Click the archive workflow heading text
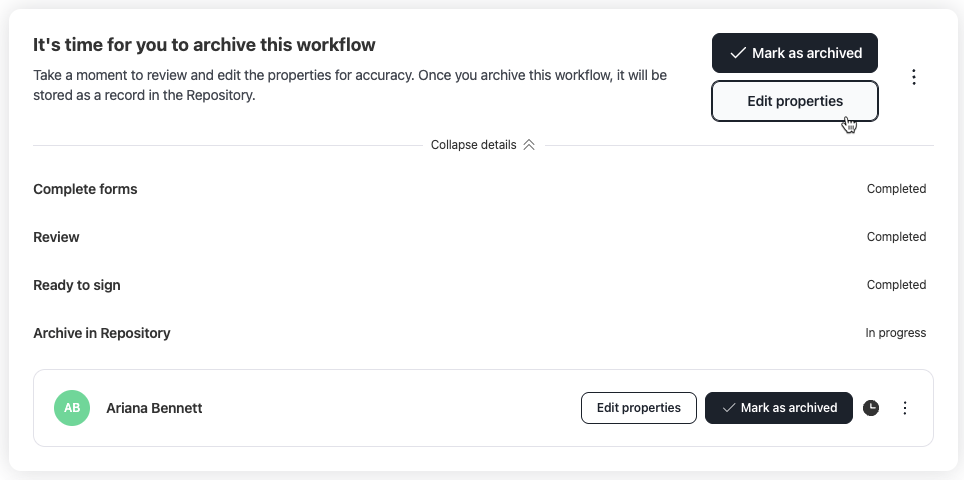Image resolution: width=964 pixels, height=480 pixels. tap(204, 45)
